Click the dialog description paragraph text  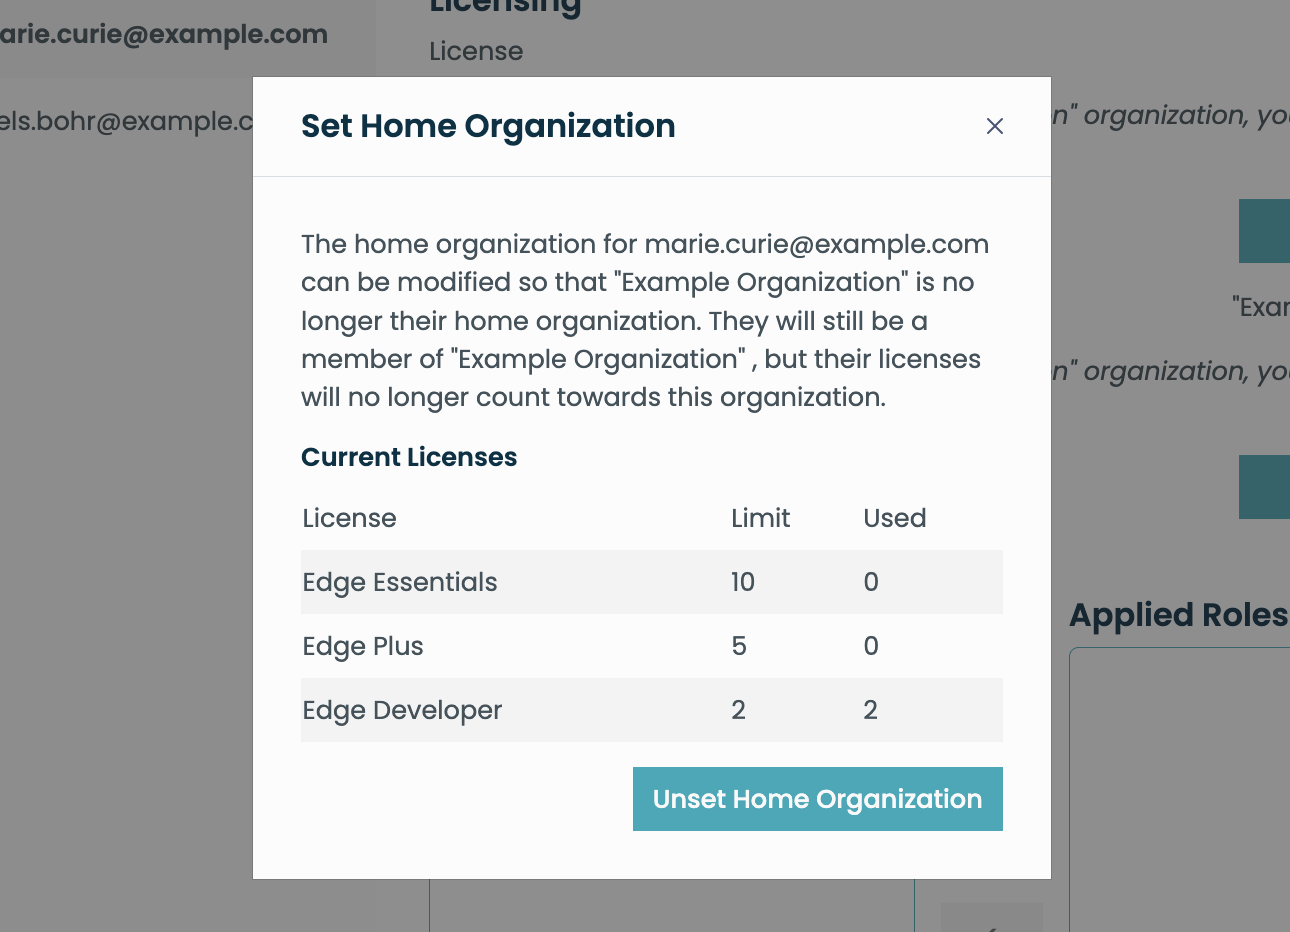pos(645,320)
